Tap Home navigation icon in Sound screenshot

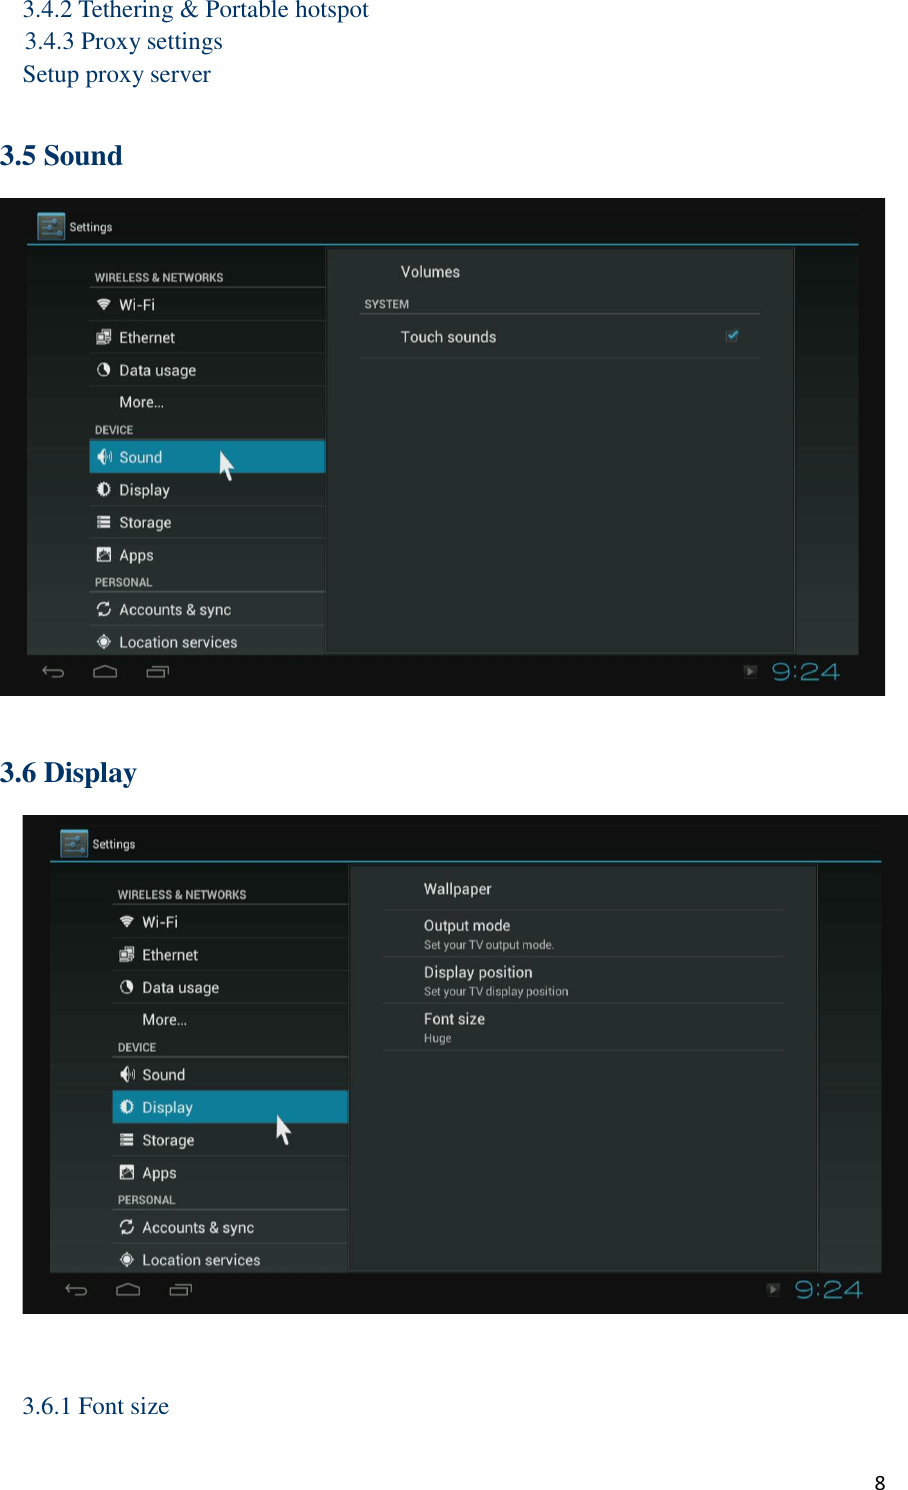click(x=105, y=672)
